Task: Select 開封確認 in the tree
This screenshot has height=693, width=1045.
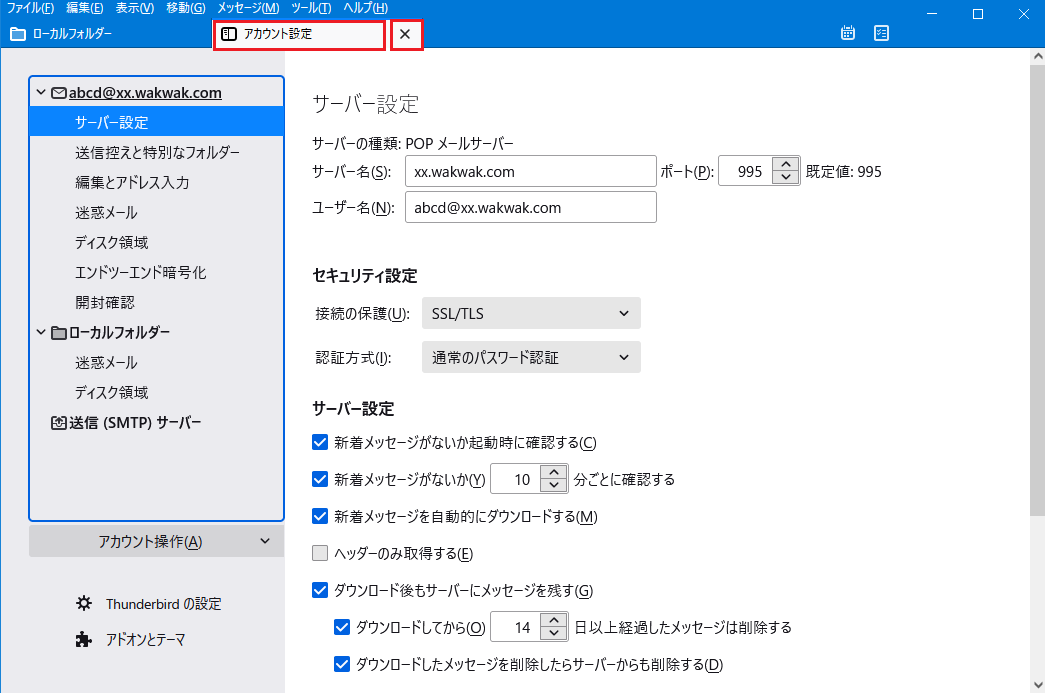Action: pyautogui.click(x=157, y=303)
